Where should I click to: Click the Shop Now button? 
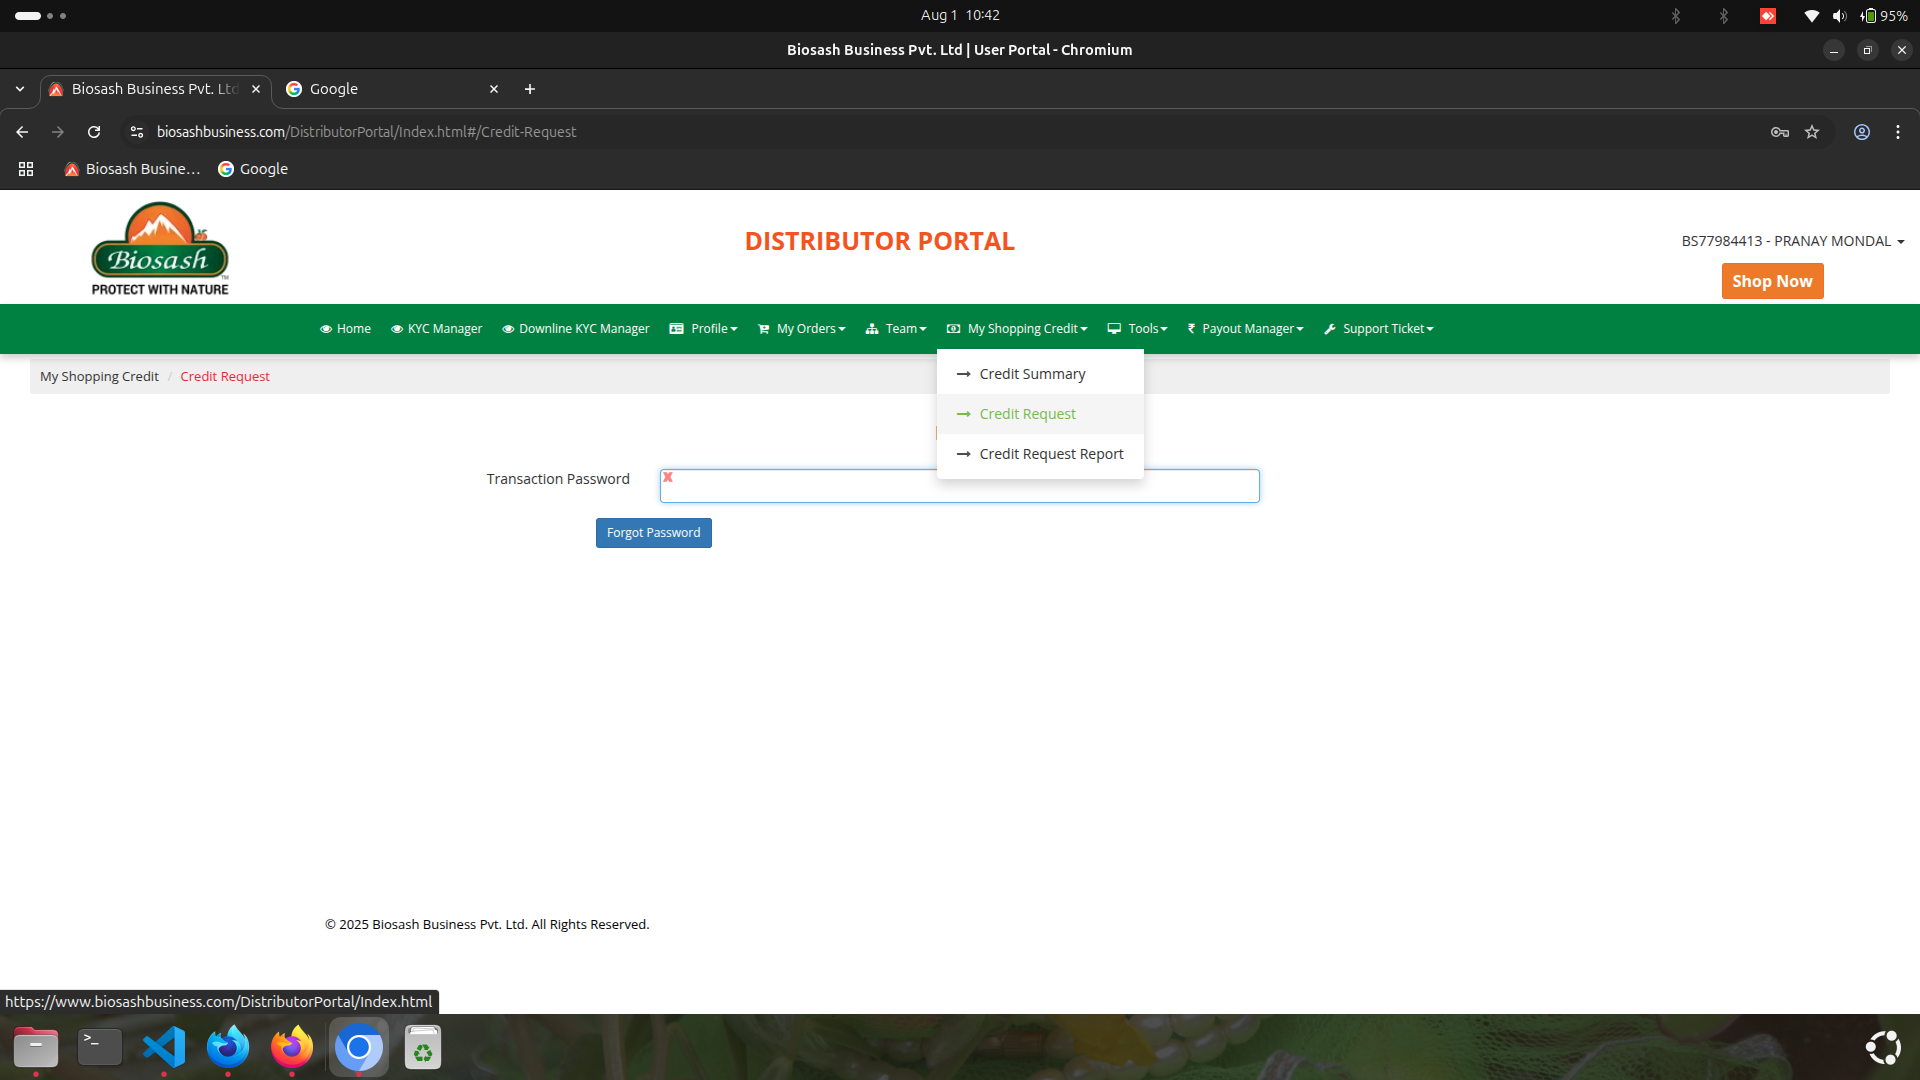[x=1772, y=281]
